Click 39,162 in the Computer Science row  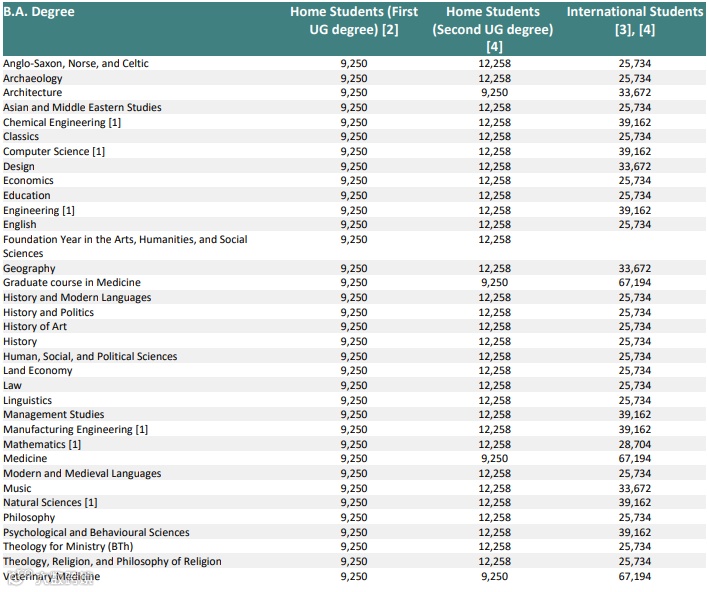pyautogui.click(x=634, y=151)
